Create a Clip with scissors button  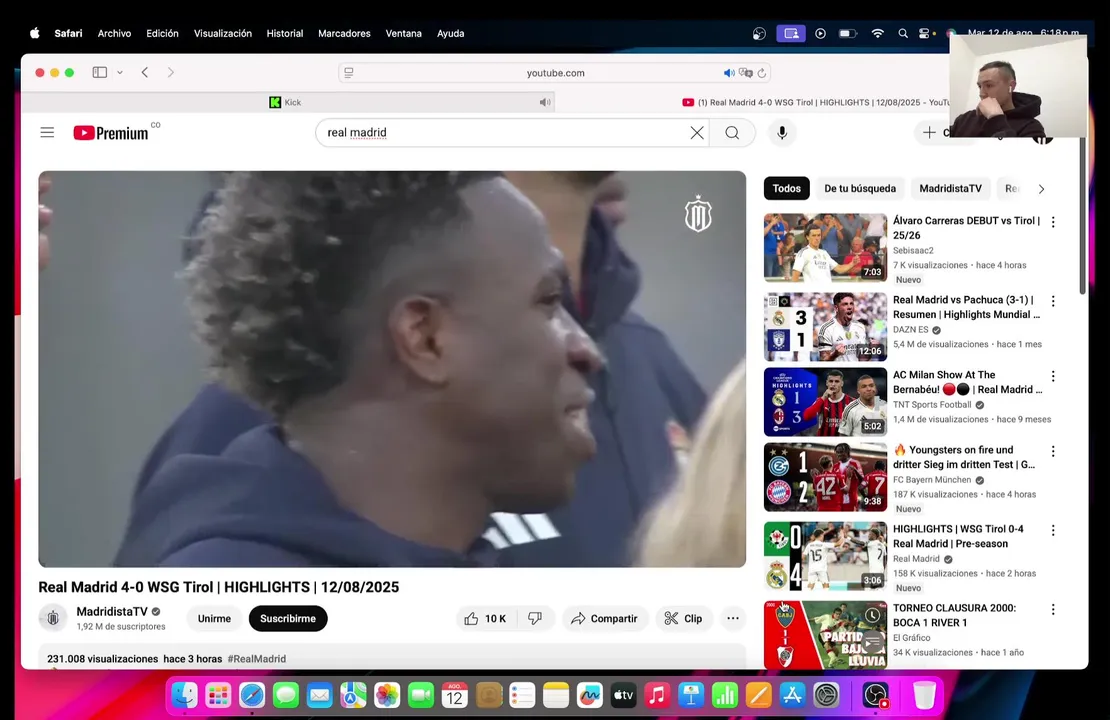683,618
